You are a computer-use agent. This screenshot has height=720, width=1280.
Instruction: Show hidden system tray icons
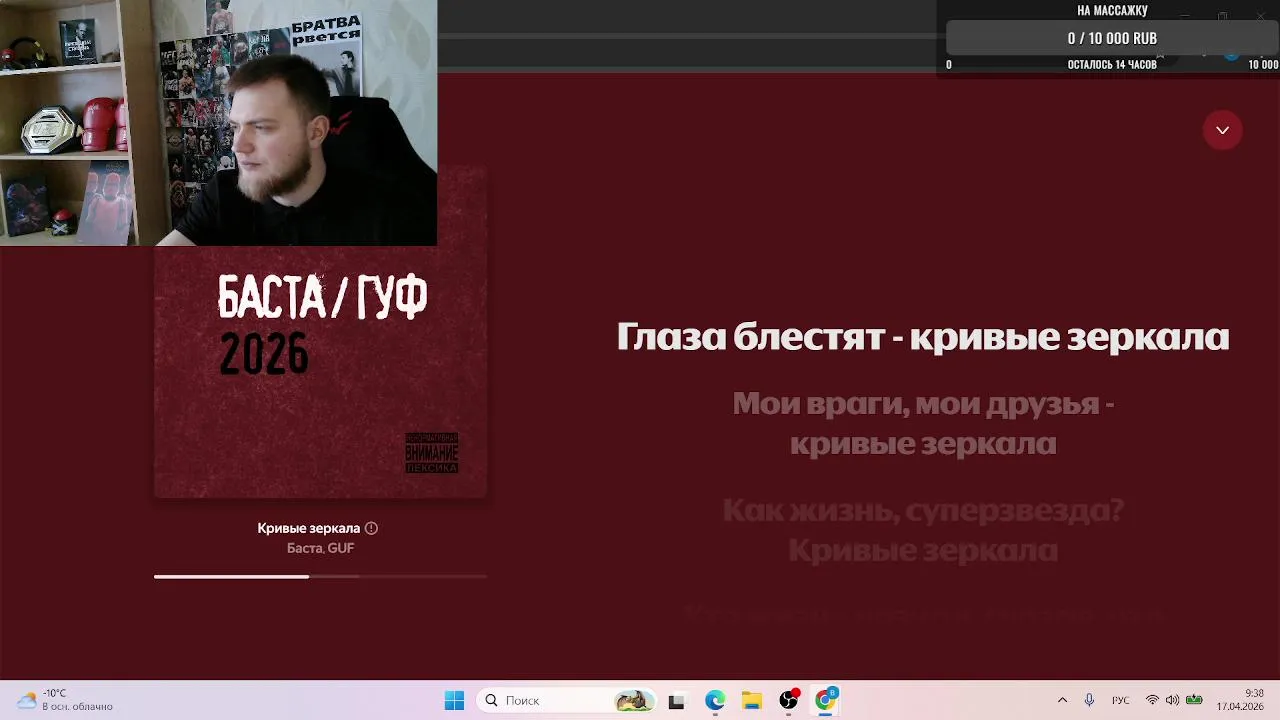click(1062, 700)
